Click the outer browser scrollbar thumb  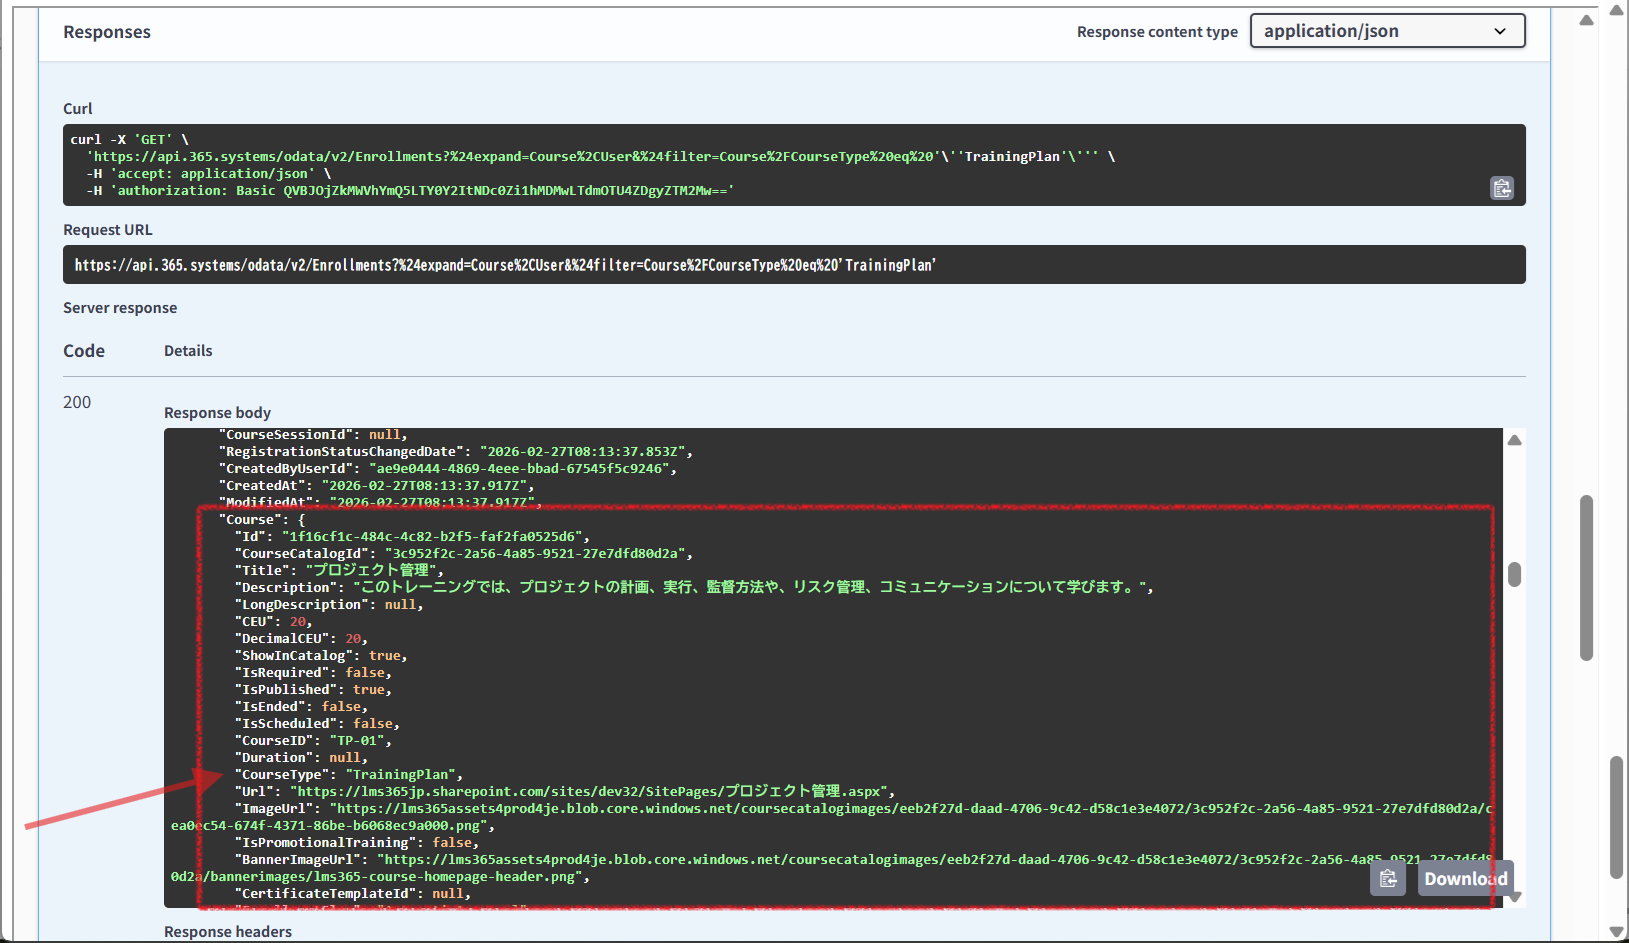pyautogui.click(x=1616, y=817)
